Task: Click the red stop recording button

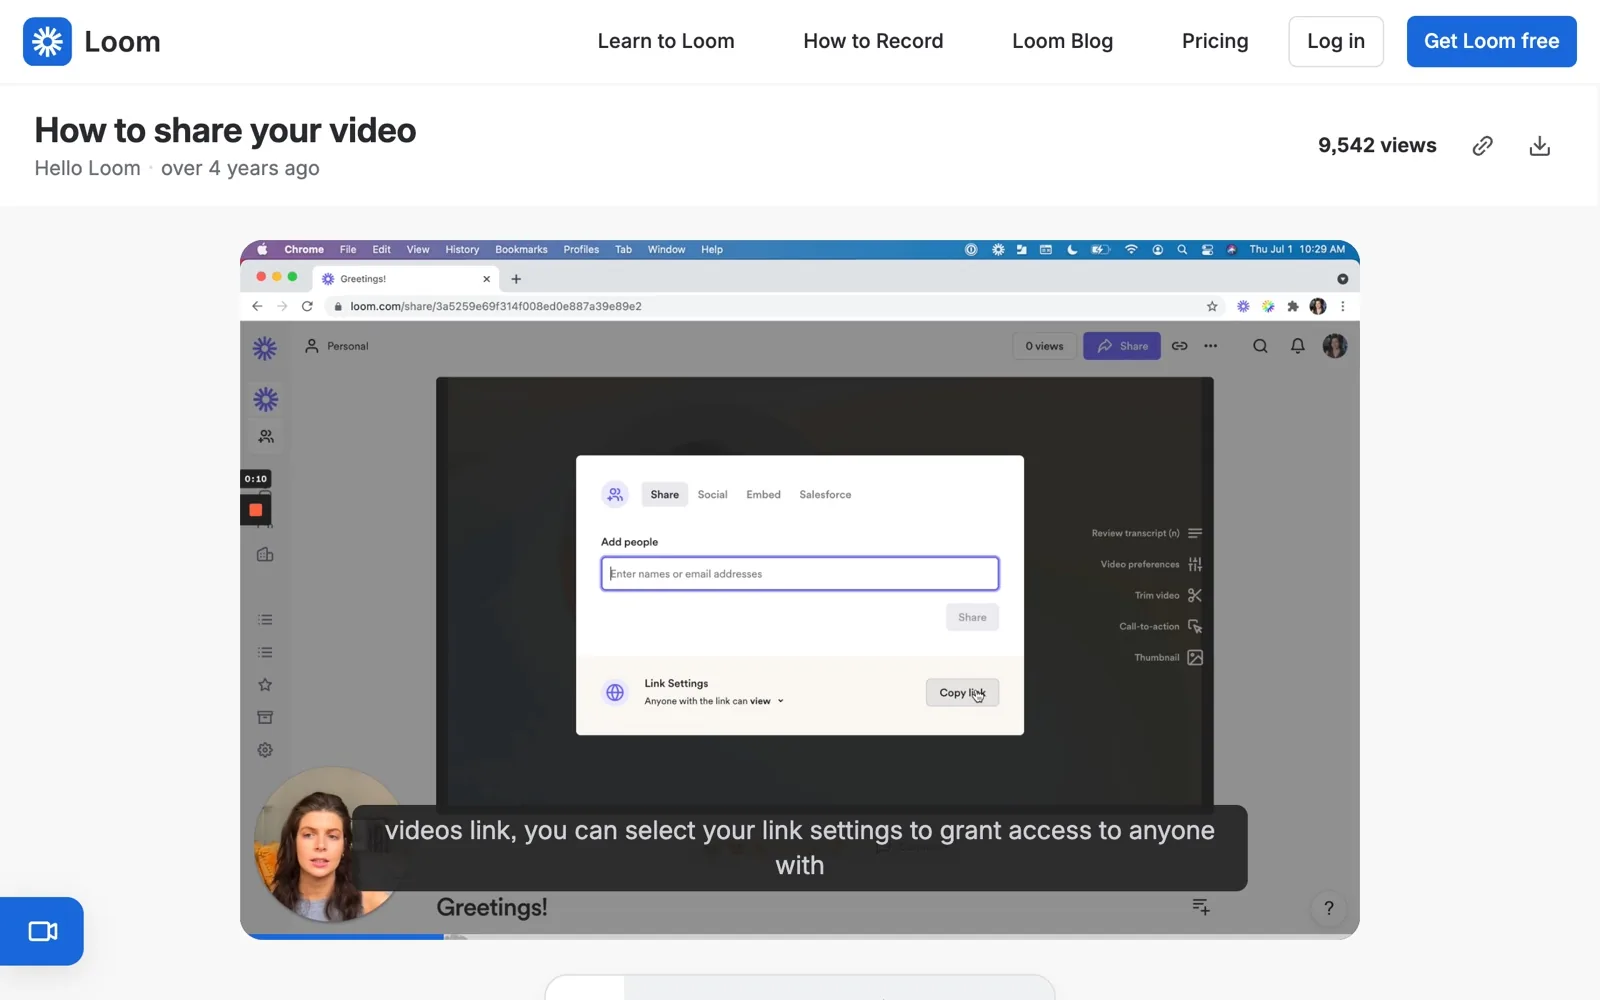Action: pos(256,510)
